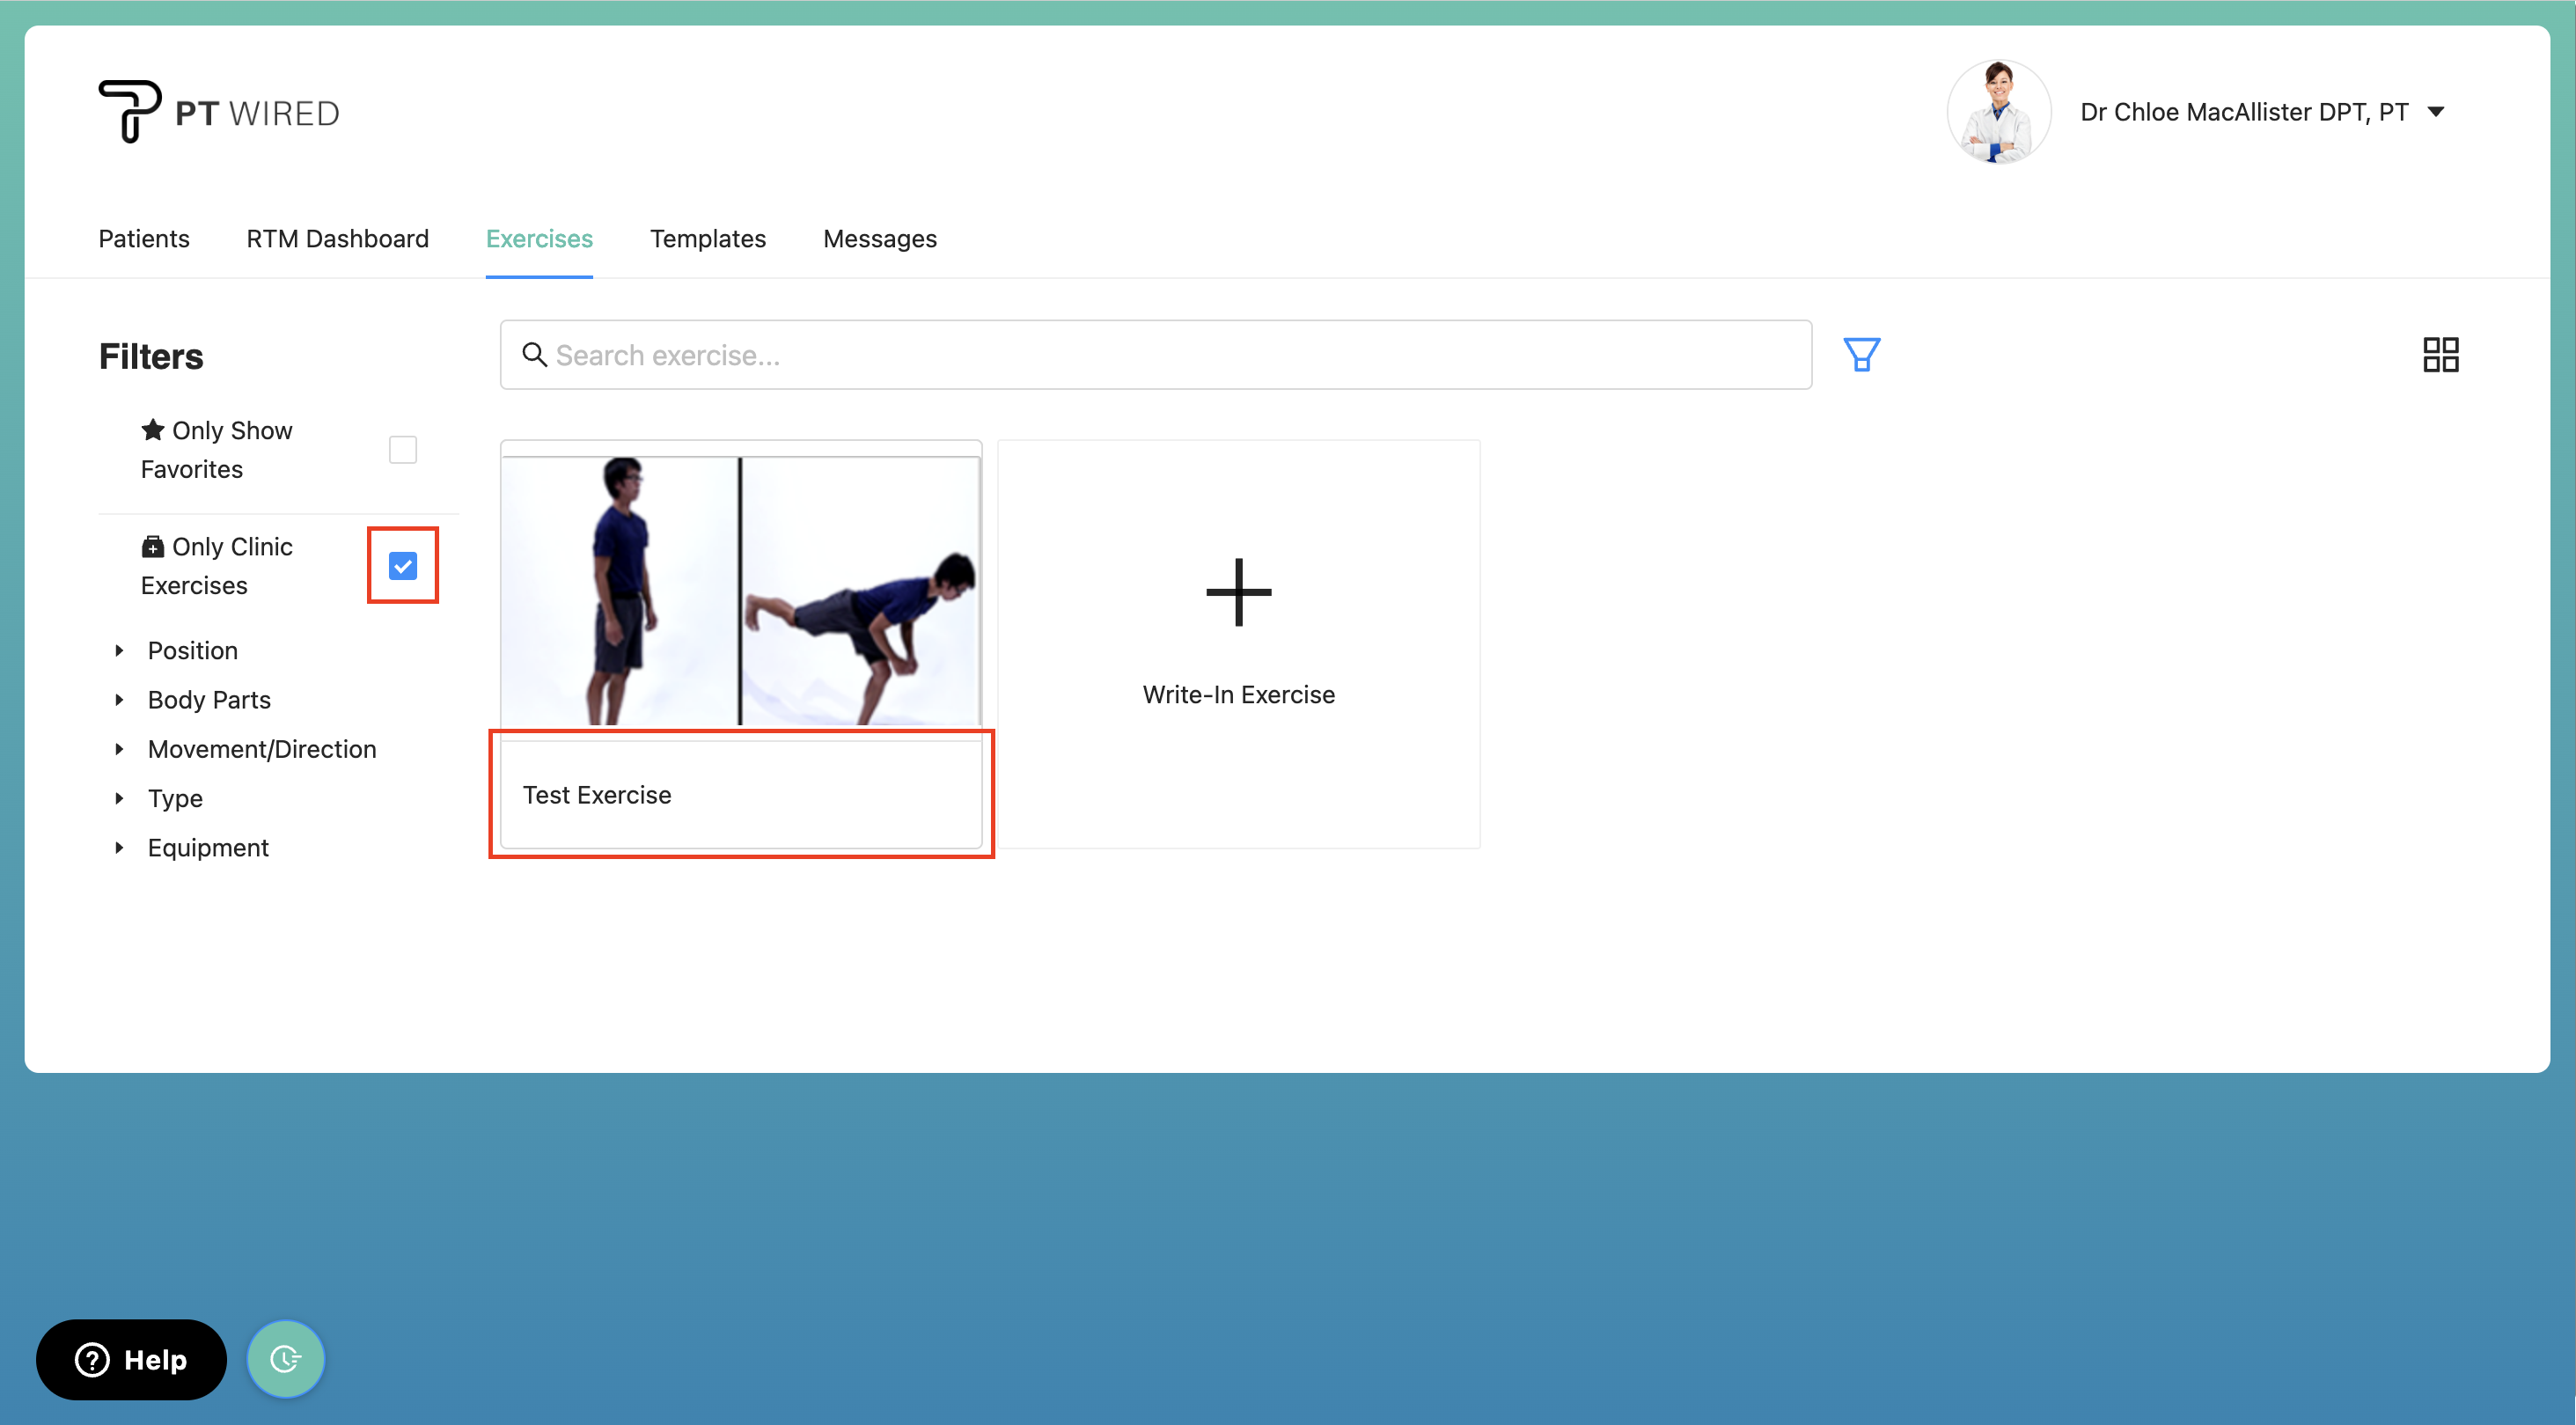The image size is (2576, 1425).
Task: Click the clinic bag icon beside Only Clinic Exercises
Action: [x=152, y=546]
